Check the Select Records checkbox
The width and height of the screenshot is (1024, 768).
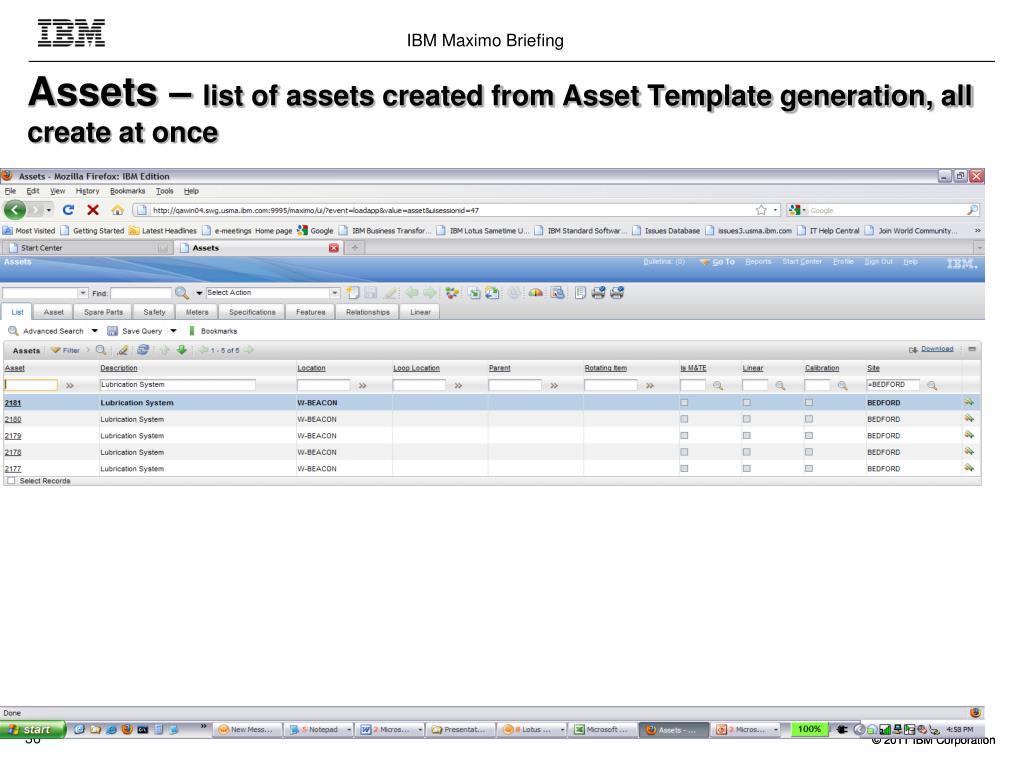pos(11,481)
